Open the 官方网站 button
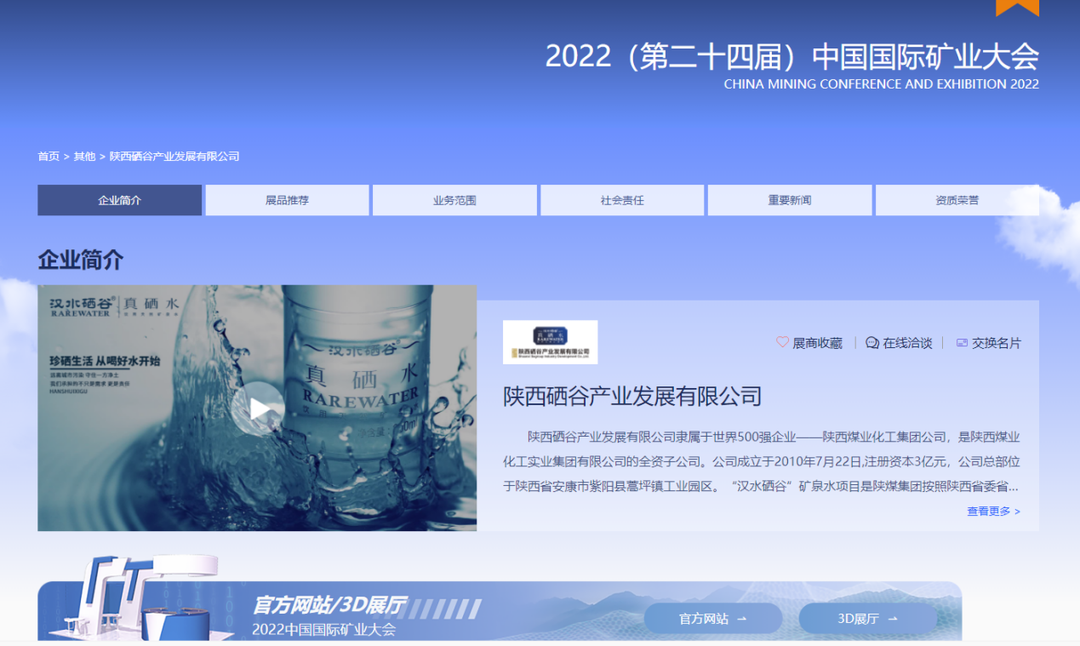This screenshot has height=646, width=1080. click(713, 618)
